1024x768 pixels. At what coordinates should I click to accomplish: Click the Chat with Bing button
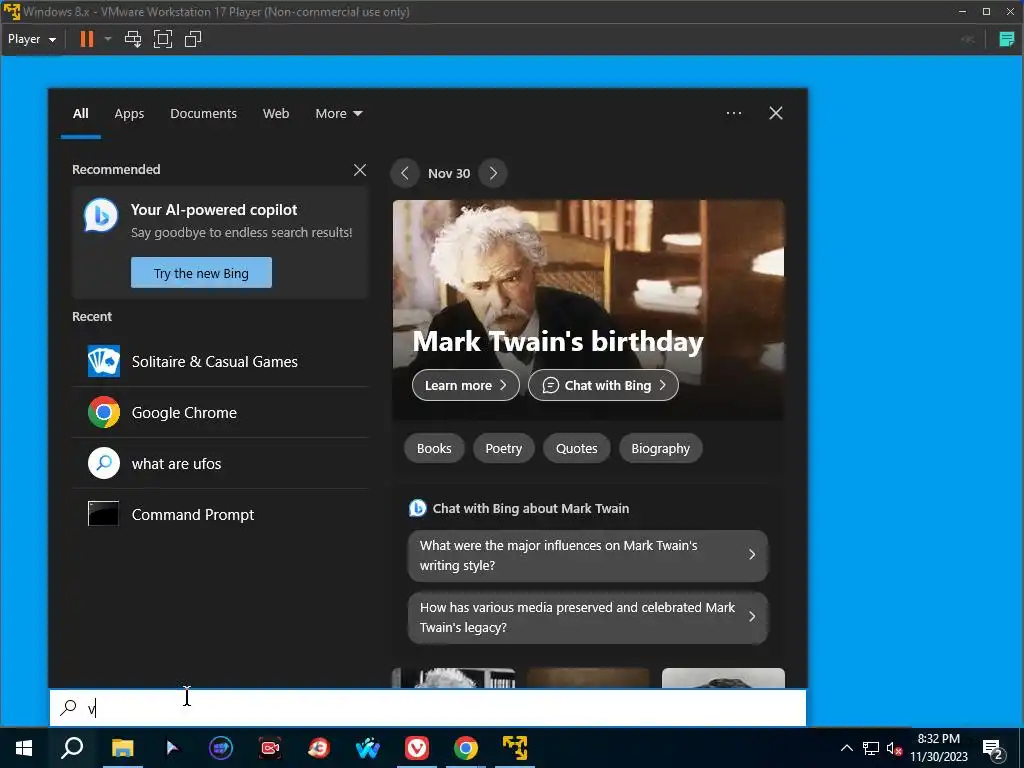tap(603, 385)
